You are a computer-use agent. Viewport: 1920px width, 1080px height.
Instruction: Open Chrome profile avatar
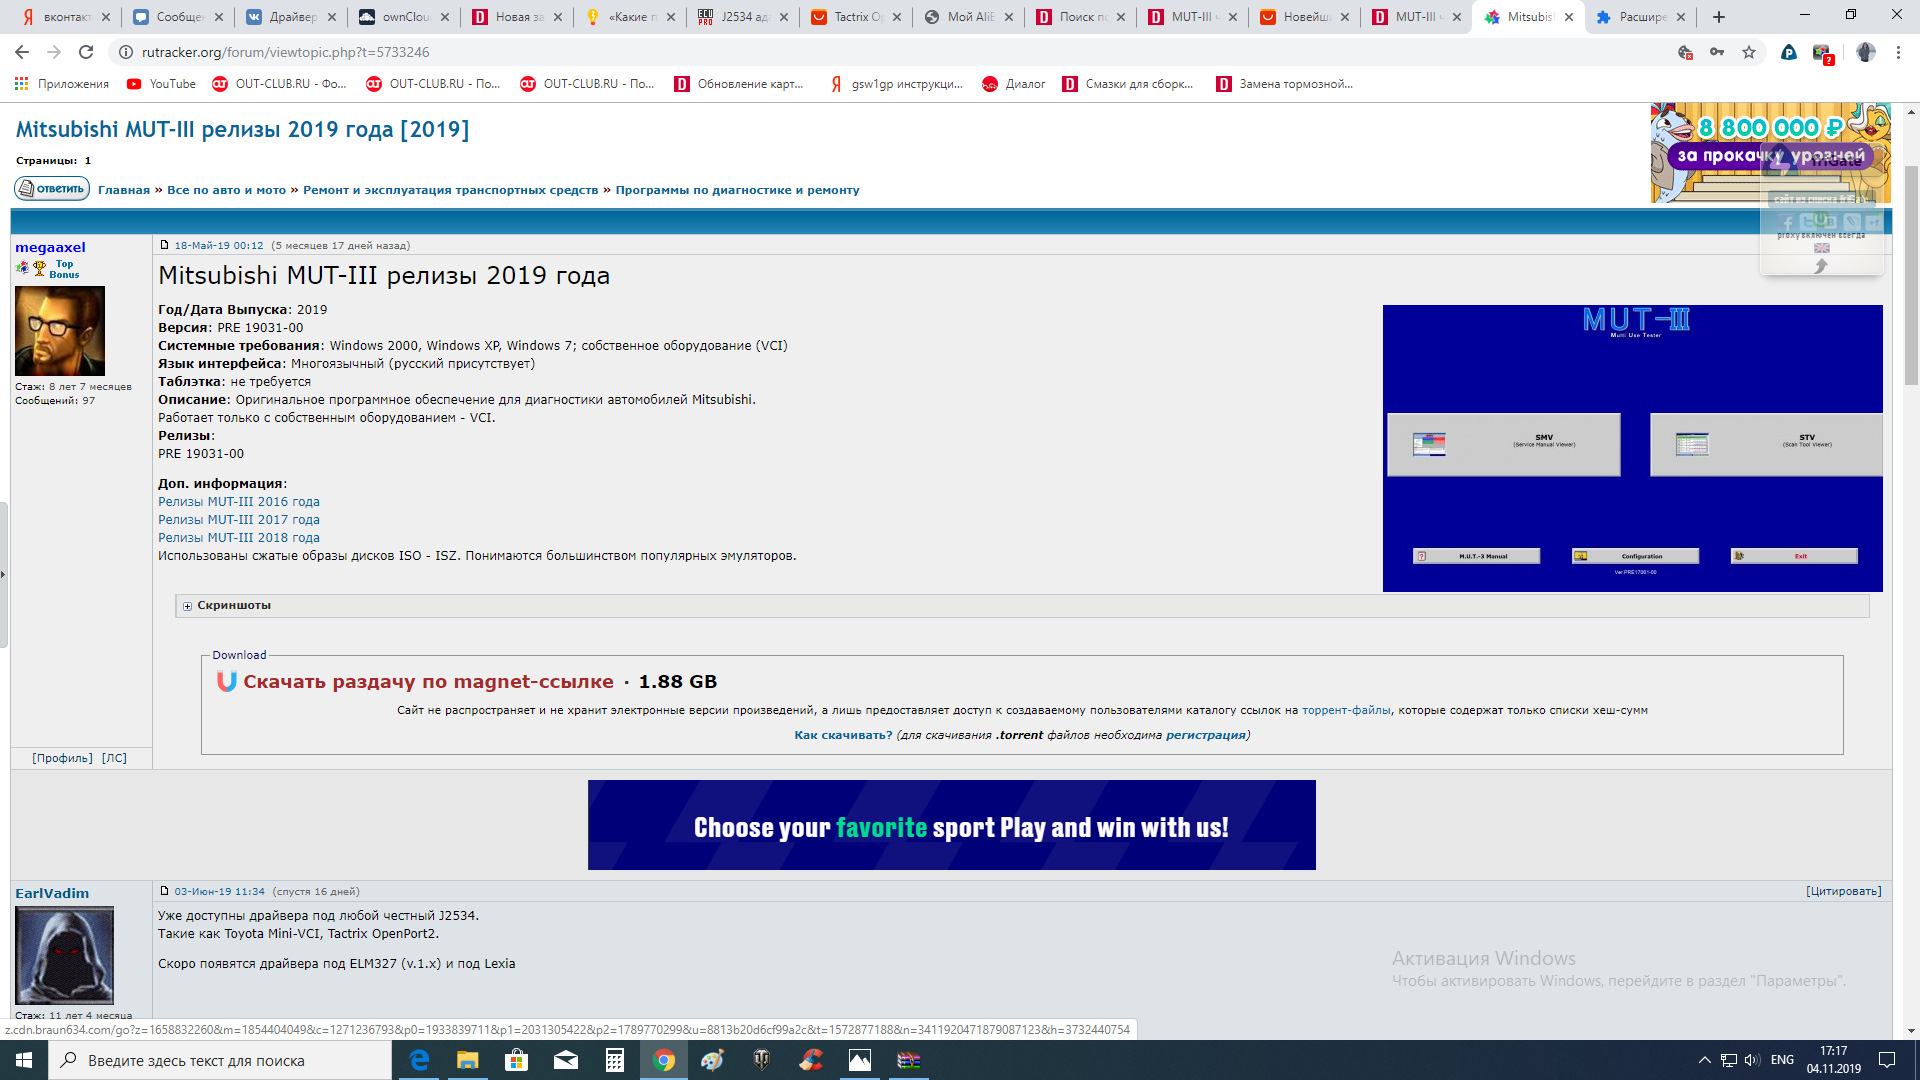tap(1866, 52)
